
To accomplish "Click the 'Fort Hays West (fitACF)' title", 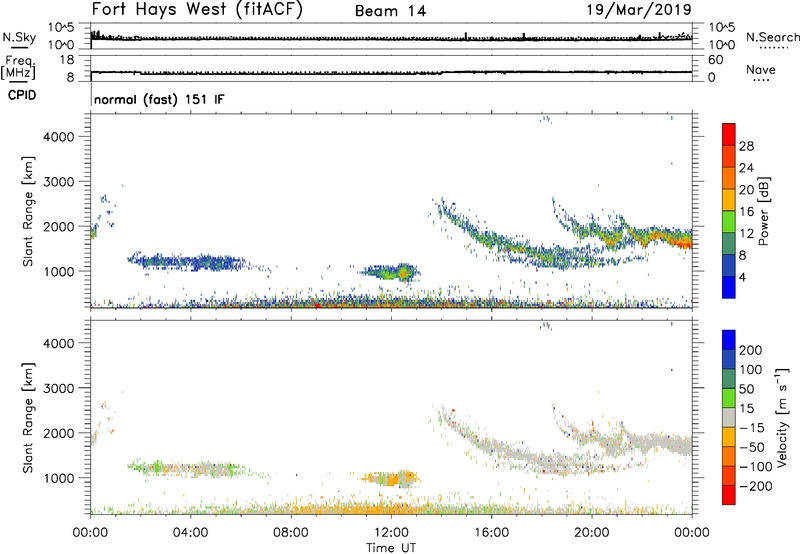I will pos(197,10).
